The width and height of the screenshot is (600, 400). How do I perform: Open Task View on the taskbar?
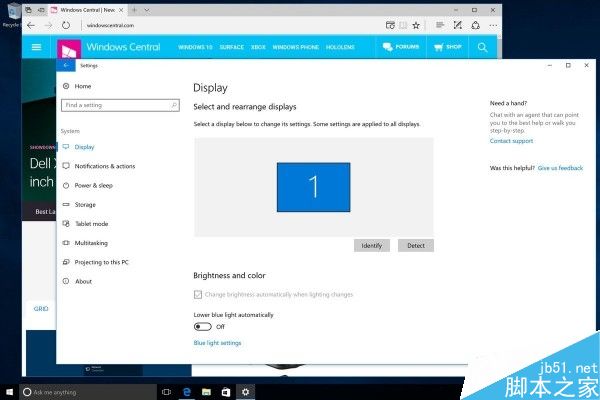coord(166,392)
